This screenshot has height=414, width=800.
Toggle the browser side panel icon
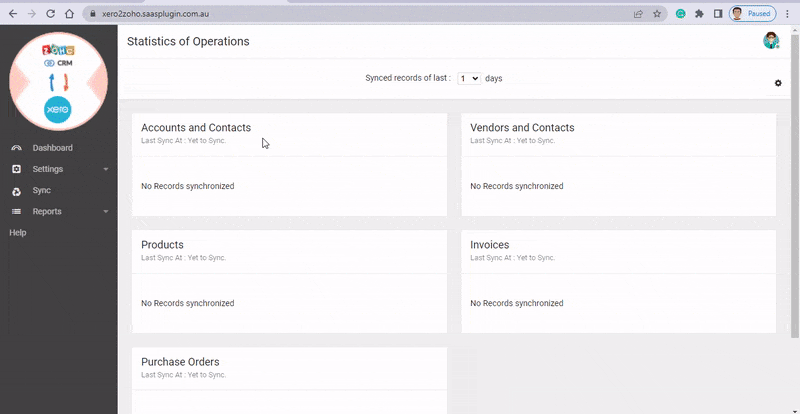point(718,14)
